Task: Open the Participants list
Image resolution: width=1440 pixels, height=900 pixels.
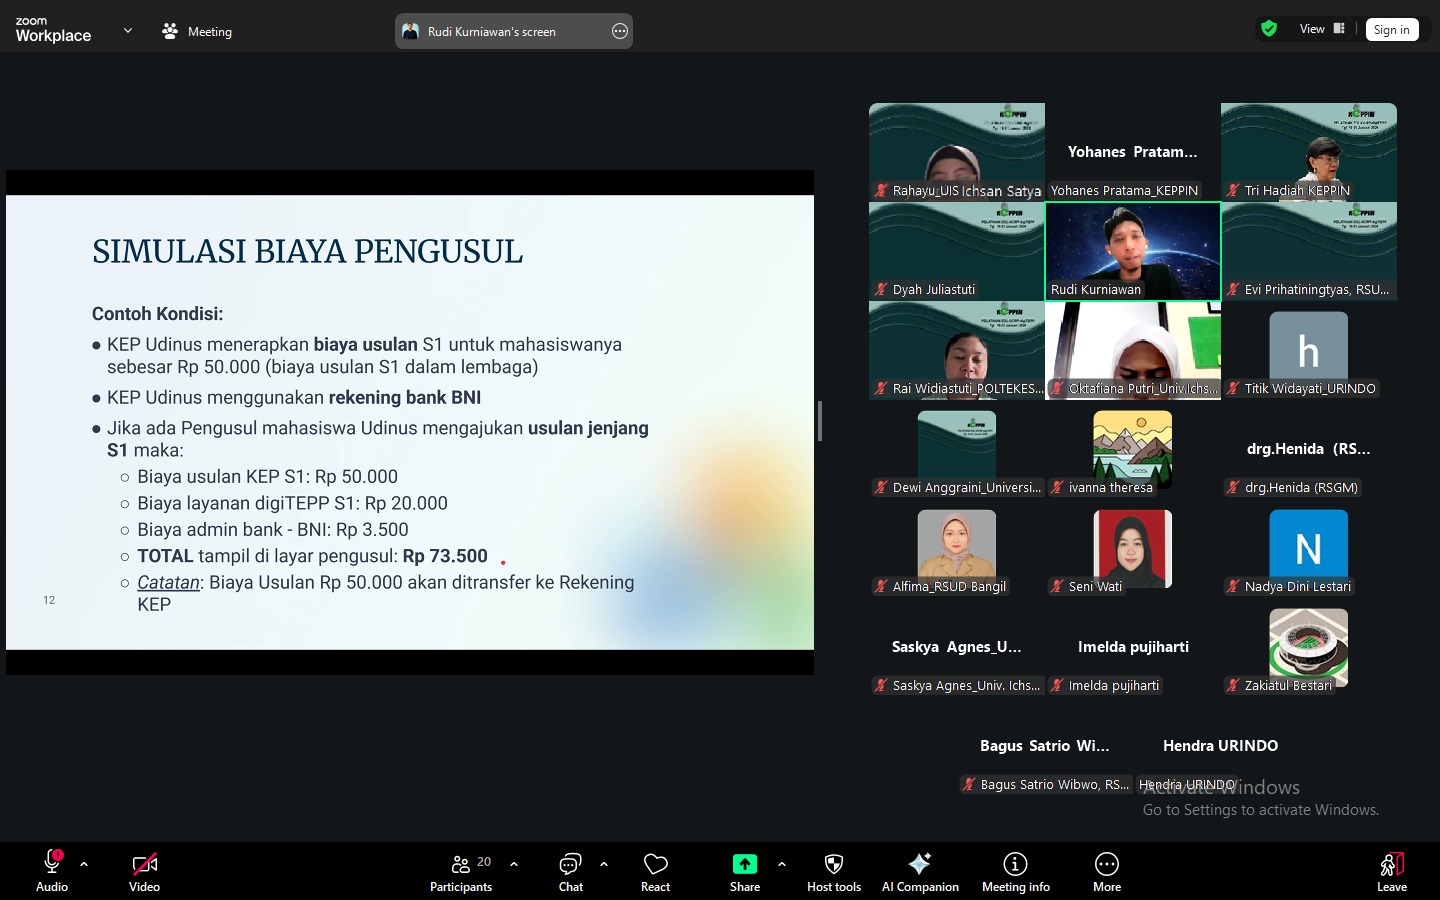Action: pos(461,871)
